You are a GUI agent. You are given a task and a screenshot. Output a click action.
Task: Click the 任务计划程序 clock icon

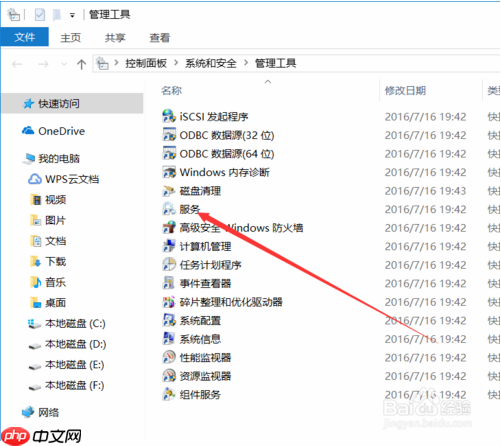(x=169, y=265)
